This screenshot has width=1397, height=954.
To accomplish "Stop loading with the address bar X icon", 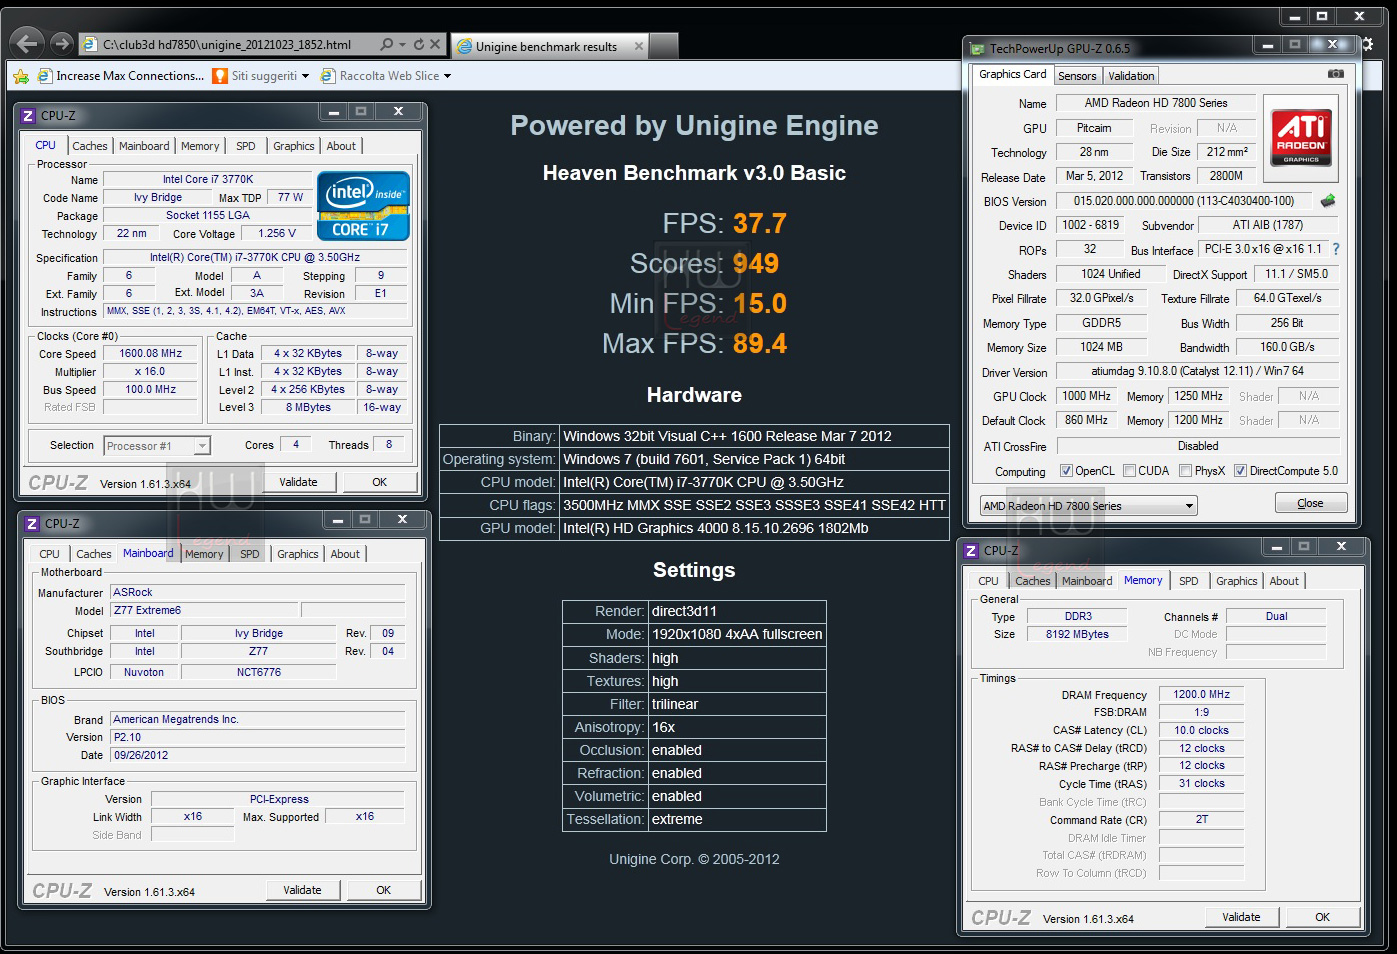I will click(x=435, y=44).
